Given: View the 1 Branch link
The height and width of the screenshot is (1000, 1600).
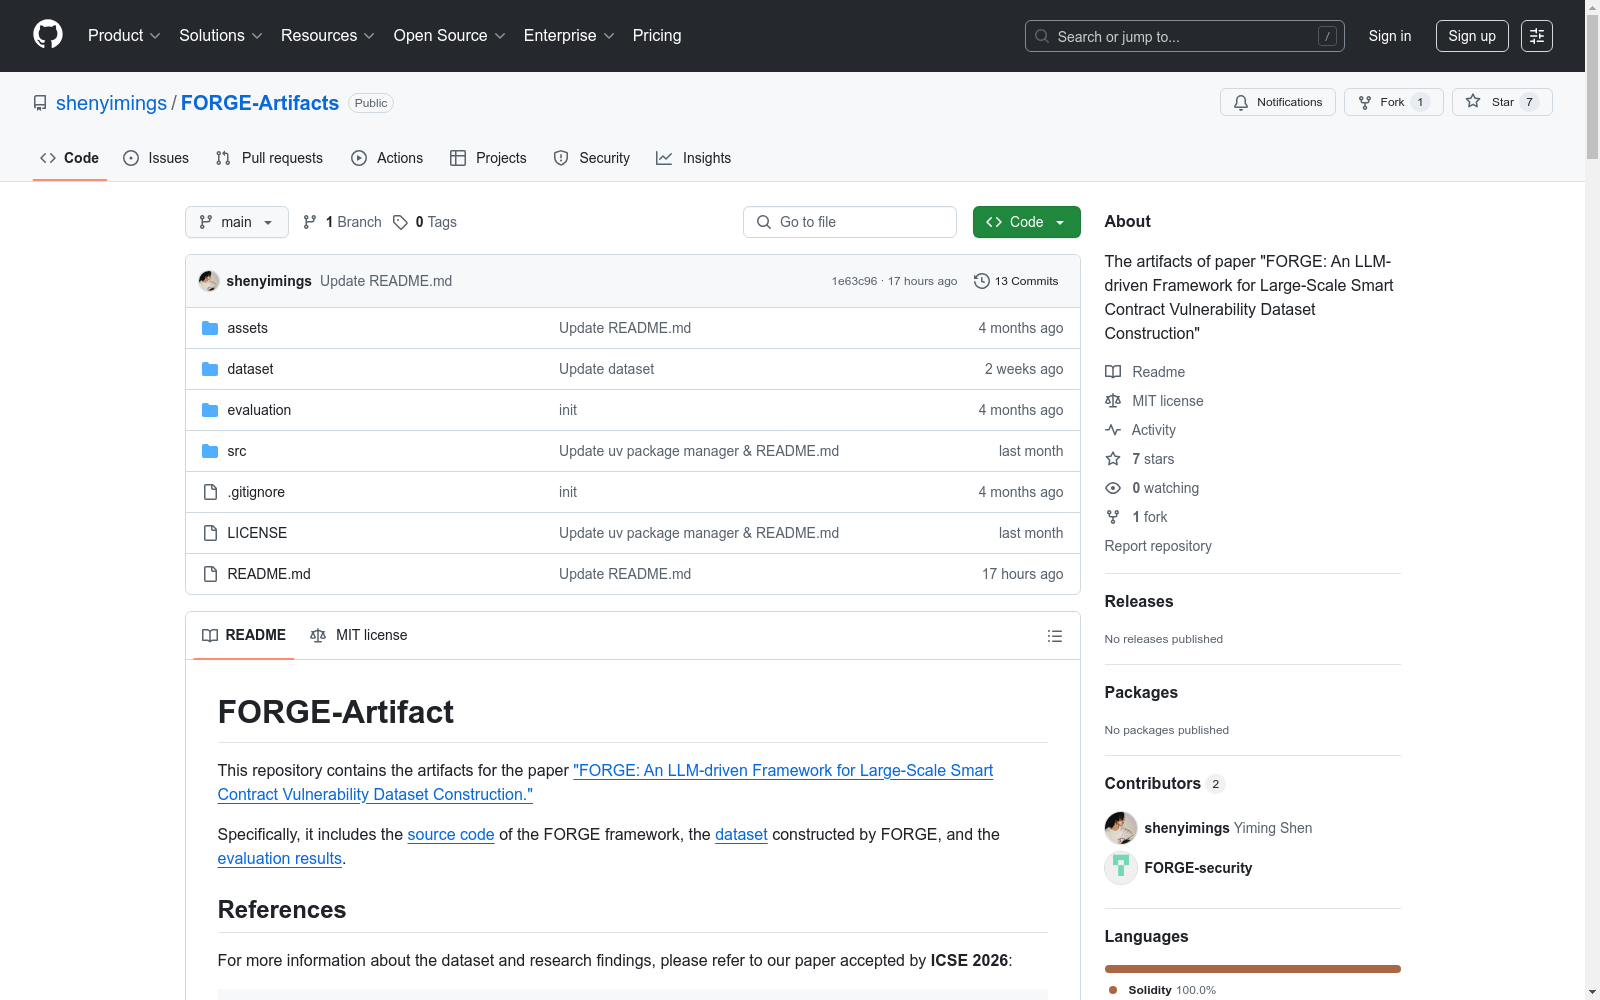Looking at the screenshot, I should pyautogui.click(x=342, y=222).
